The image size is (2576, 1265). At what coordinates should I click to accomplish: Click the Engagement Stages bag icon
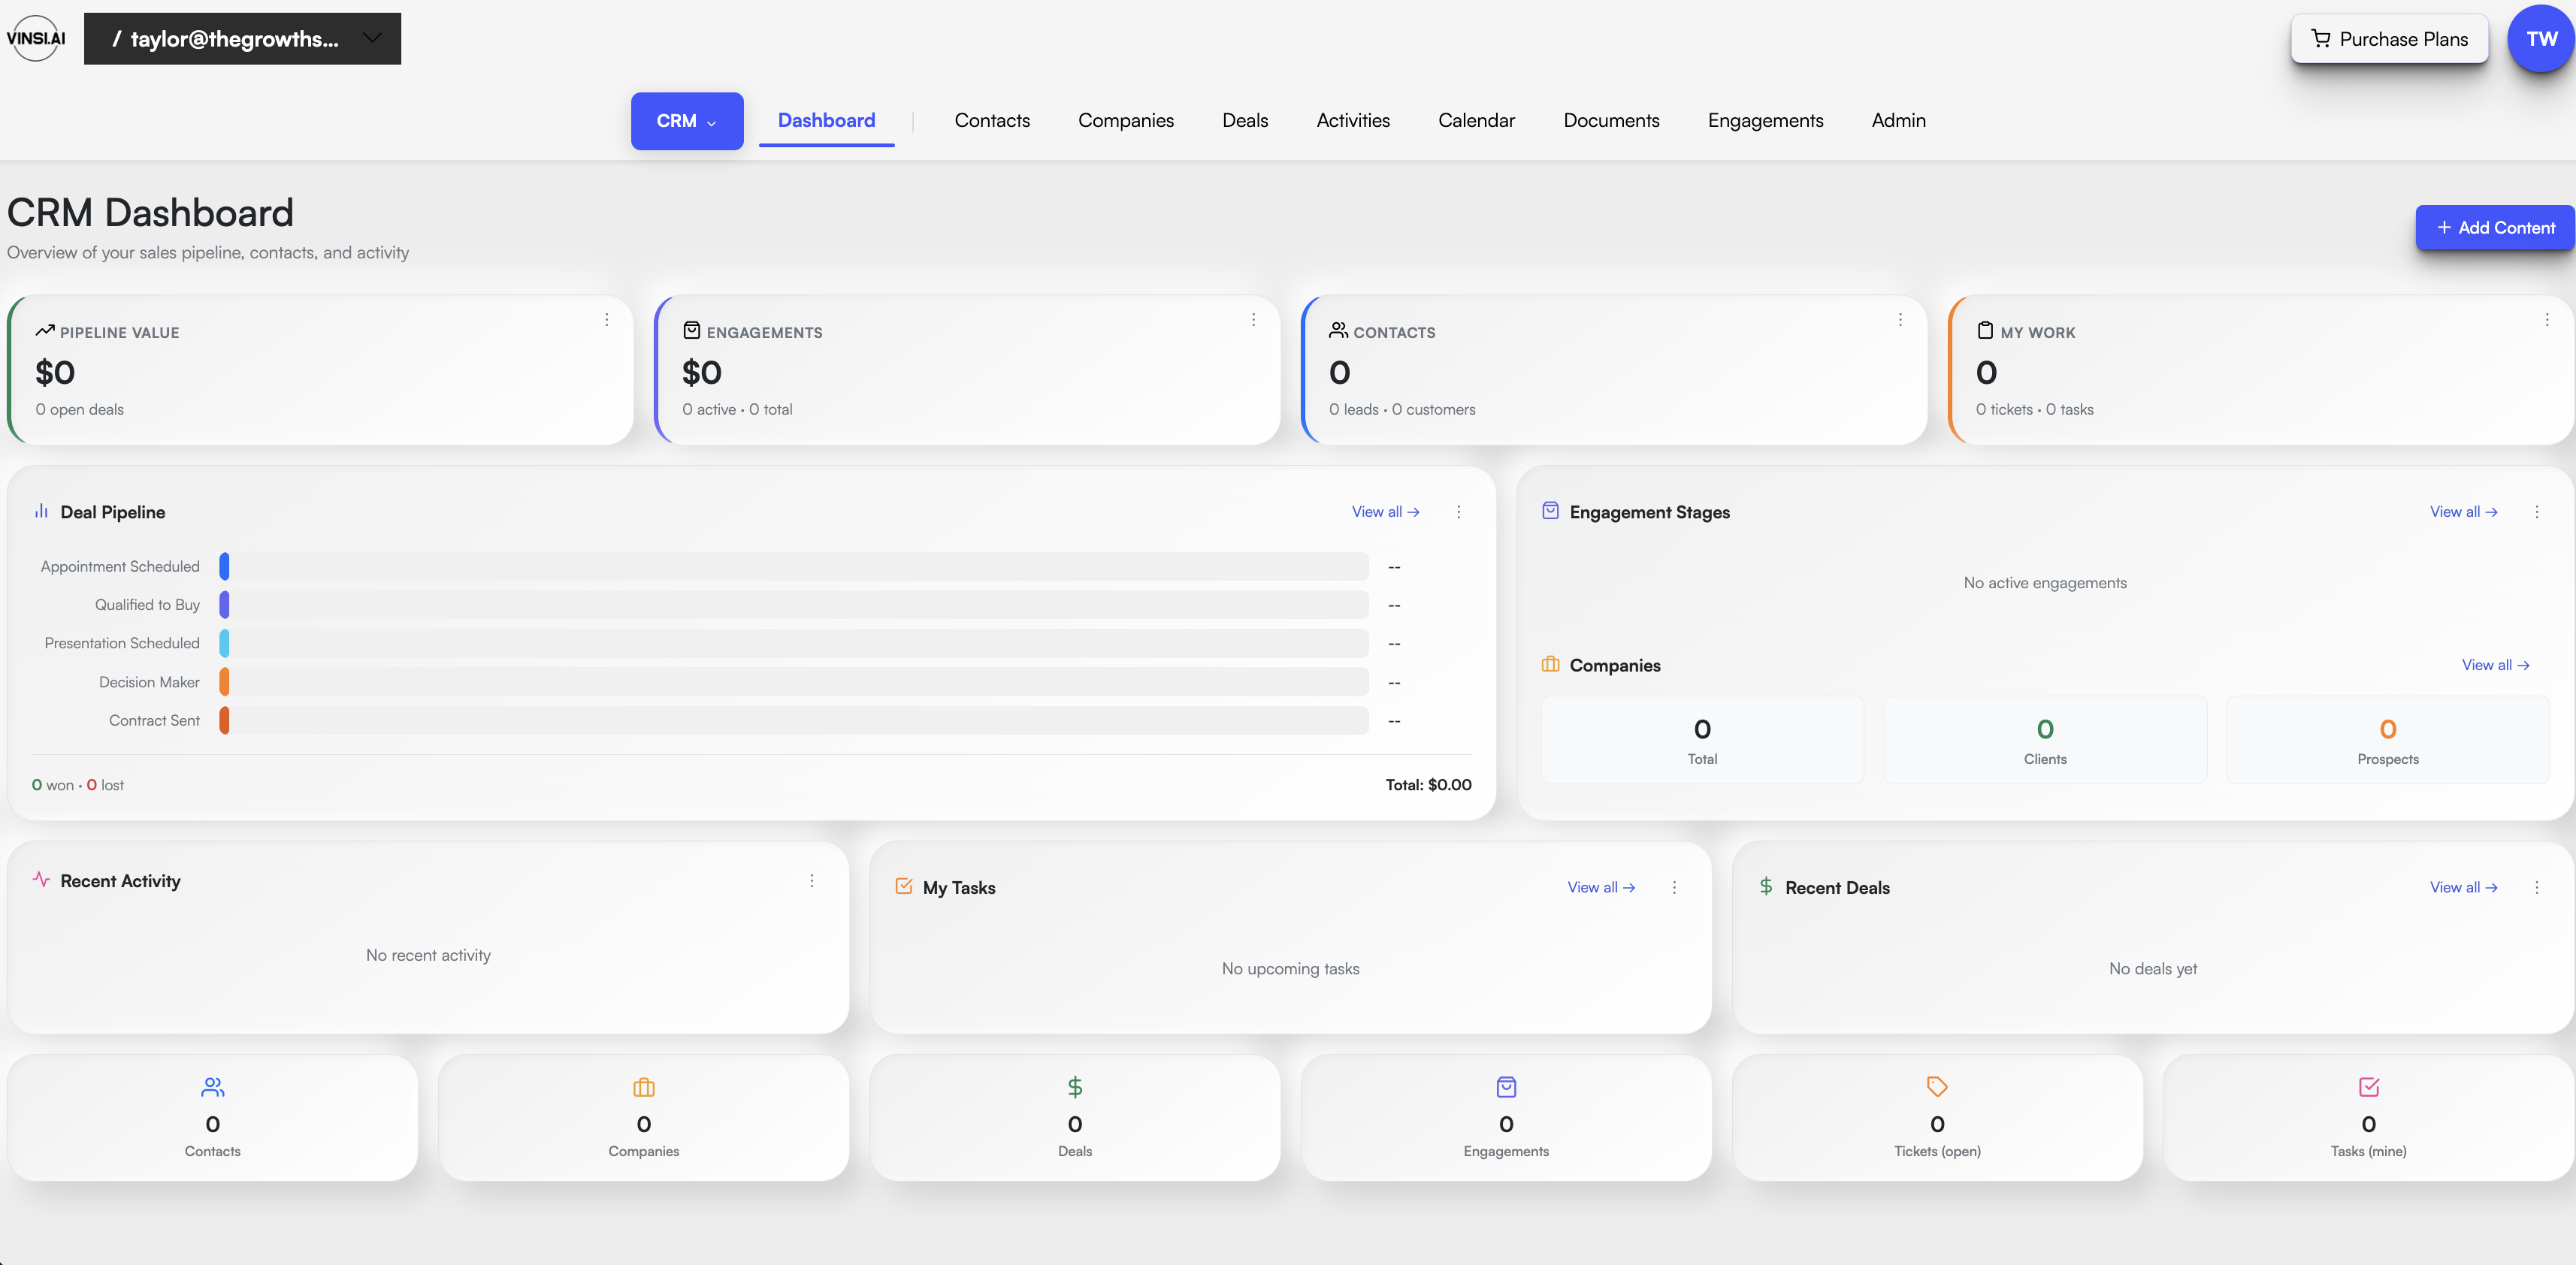click(x=1550, y=511)
